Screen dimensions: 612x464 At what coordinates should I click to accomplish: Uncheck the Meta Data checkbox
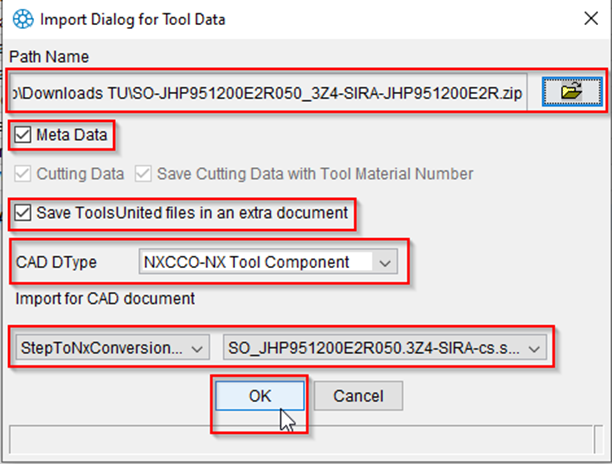point(23,135)
